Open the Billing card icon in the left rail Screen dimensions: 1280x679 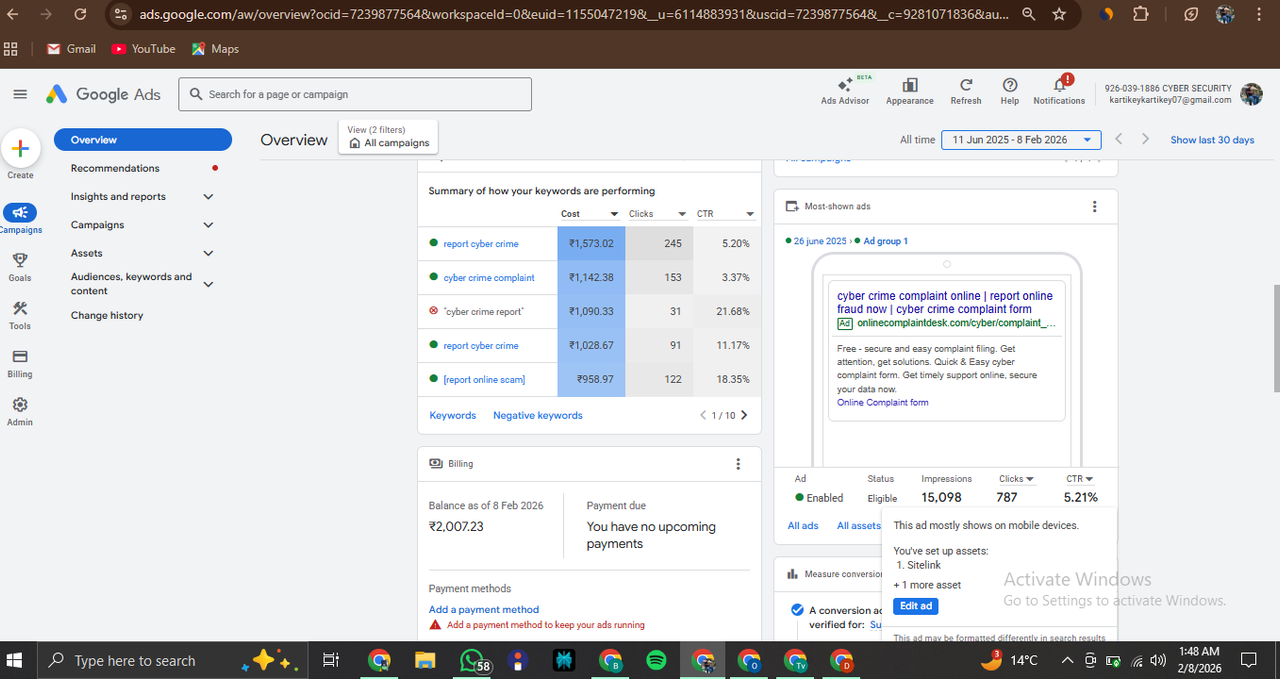tap(20, 356)
